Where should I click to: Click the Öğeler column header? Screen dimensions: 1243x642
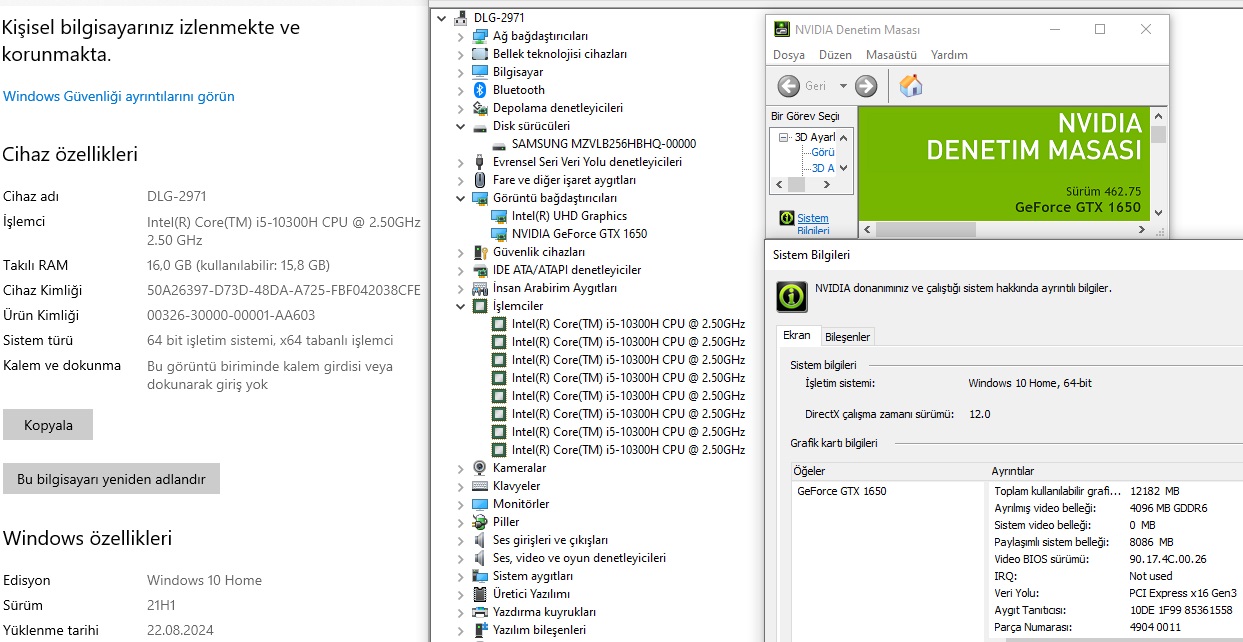(888, 471)
